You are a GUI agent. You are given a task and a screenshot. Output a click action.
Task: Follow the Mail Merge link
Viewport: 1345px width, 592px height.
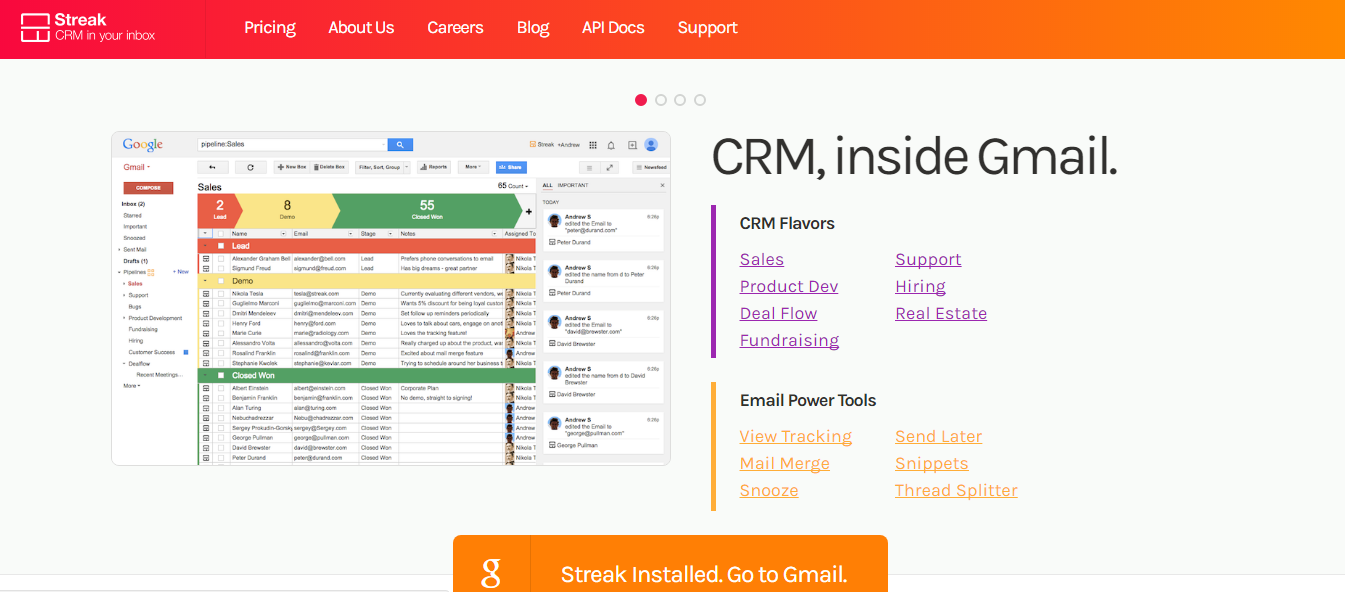pyautogui.click(x=785, y=464)
